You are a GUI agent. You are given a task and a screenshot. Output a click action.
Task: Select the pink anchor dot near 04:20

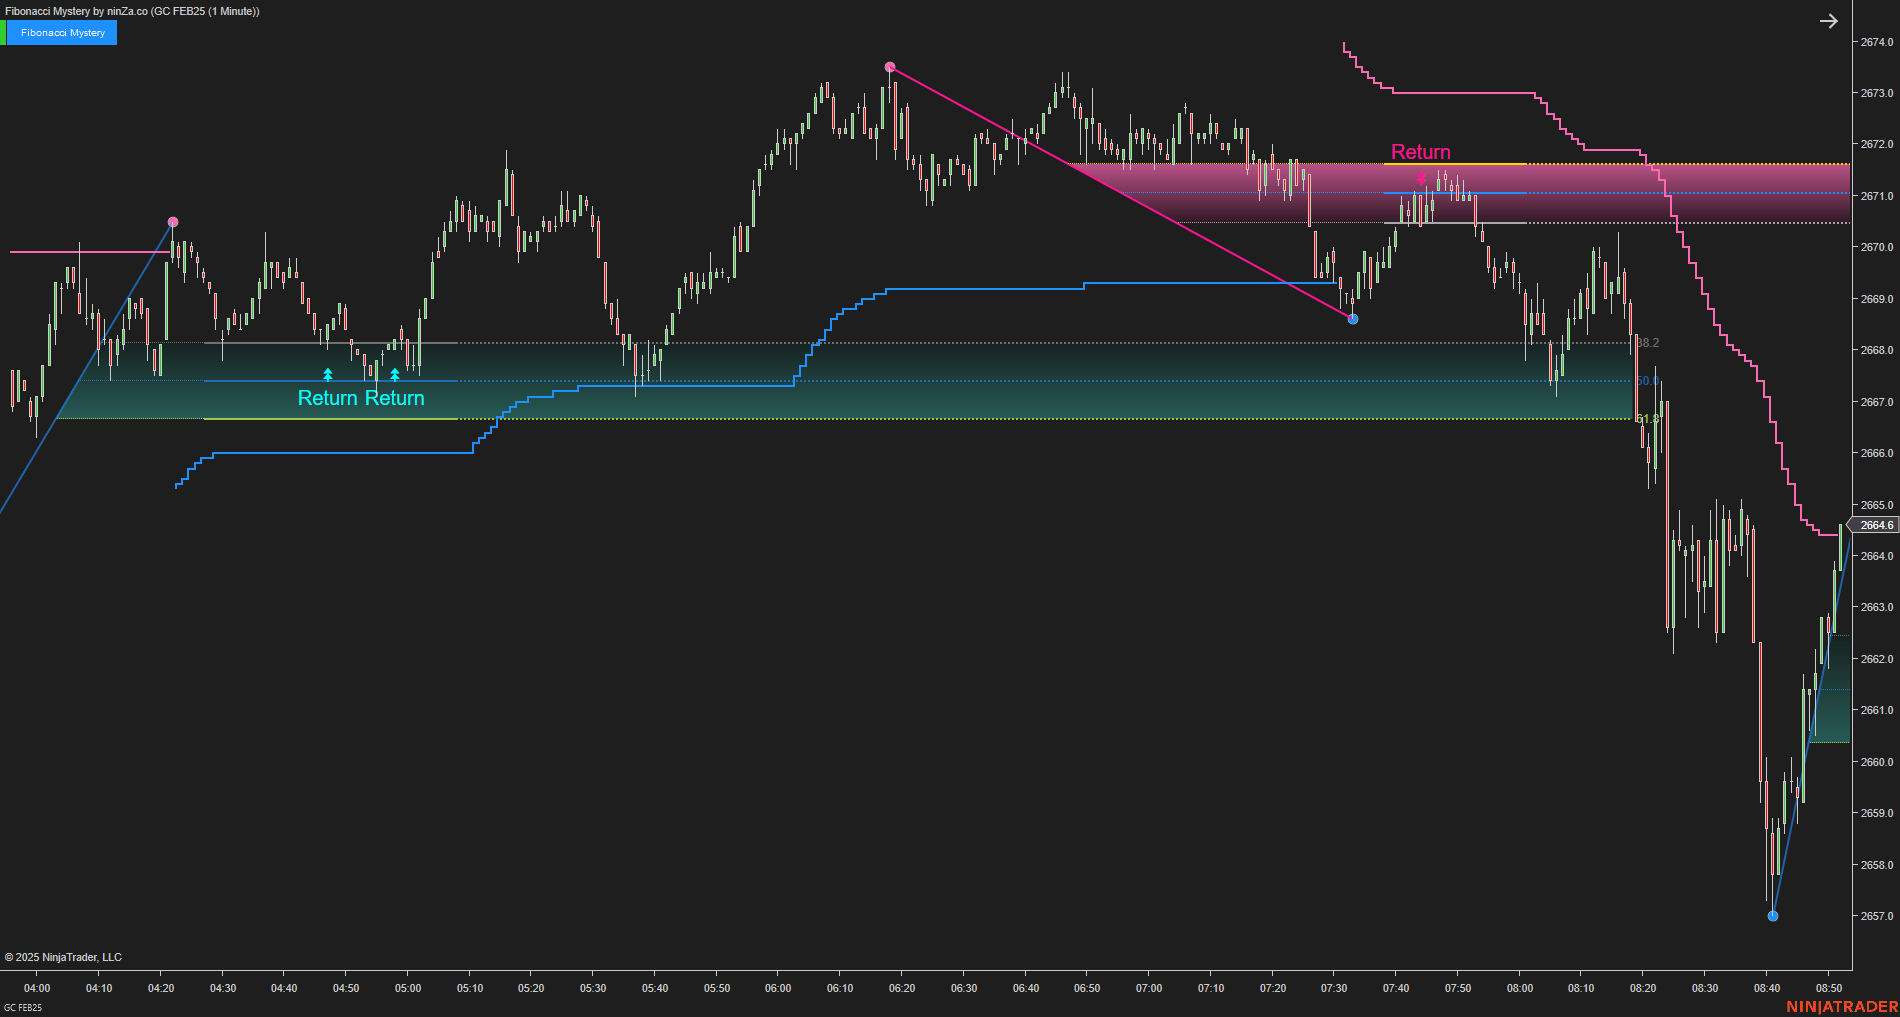173,221
